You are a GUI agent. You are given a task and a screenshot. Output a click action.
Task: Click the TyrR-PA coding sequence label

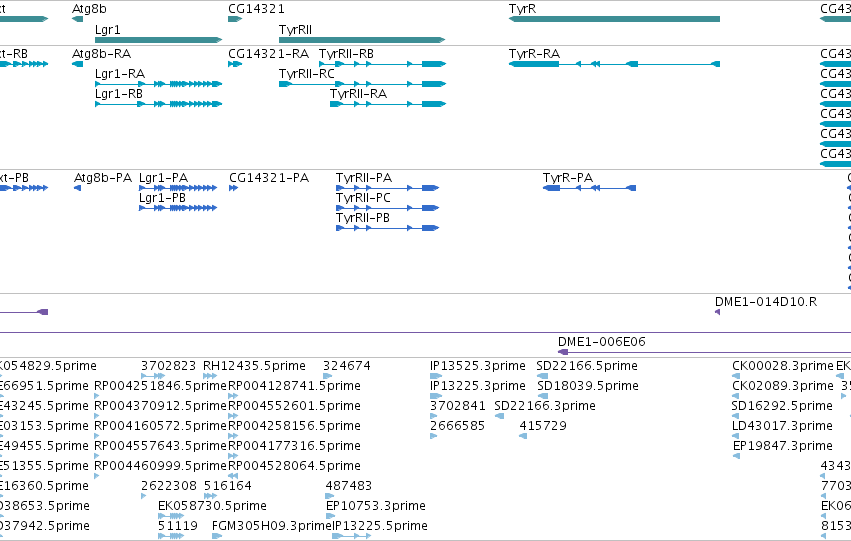coord(568,178)
